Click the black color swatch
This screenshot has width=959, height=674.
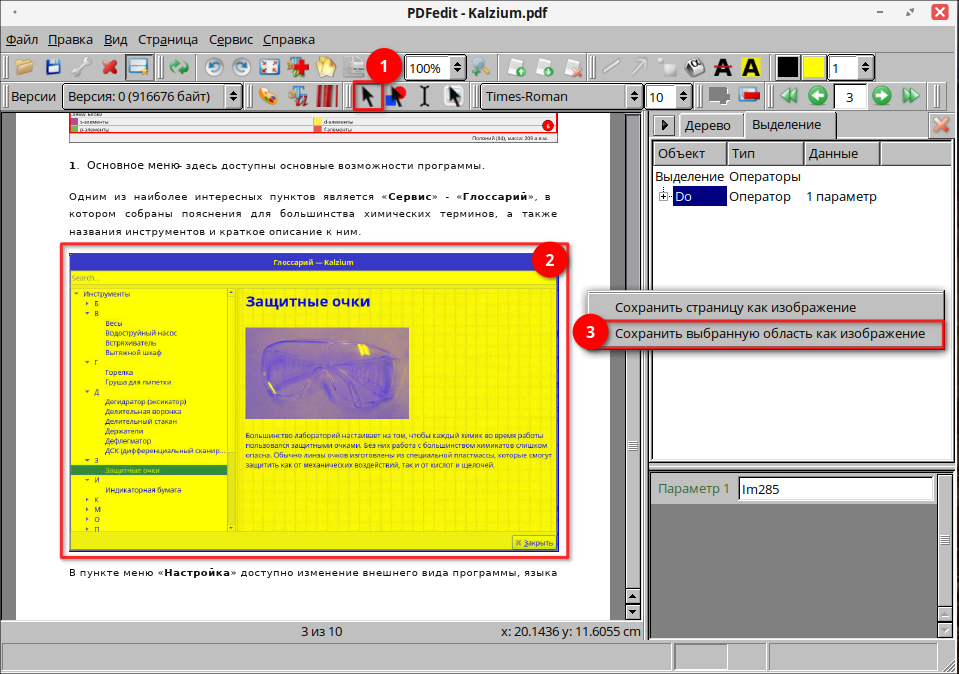(x=788, y=68)
